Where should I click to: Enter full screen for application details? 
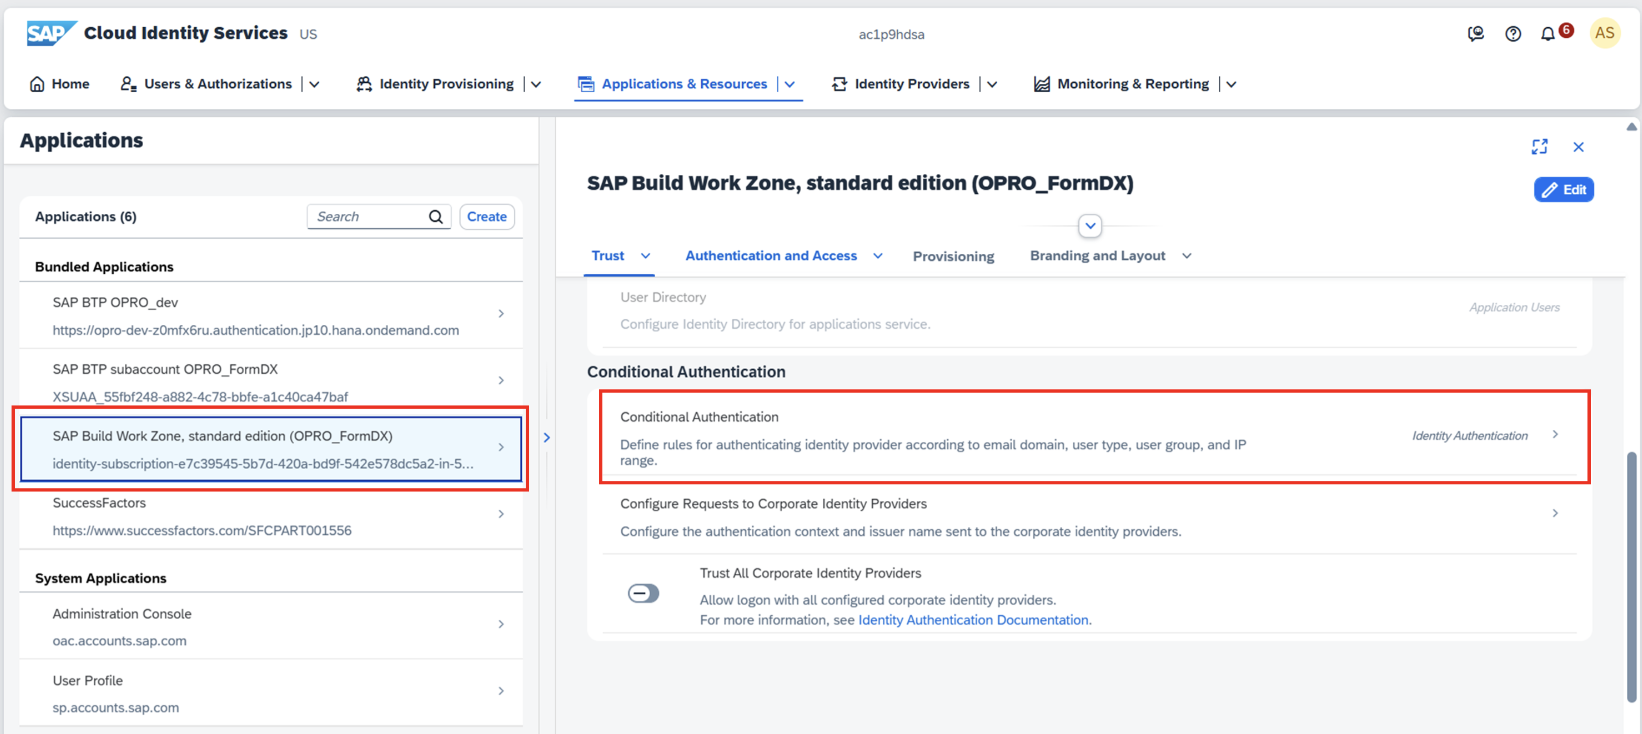1540,147
